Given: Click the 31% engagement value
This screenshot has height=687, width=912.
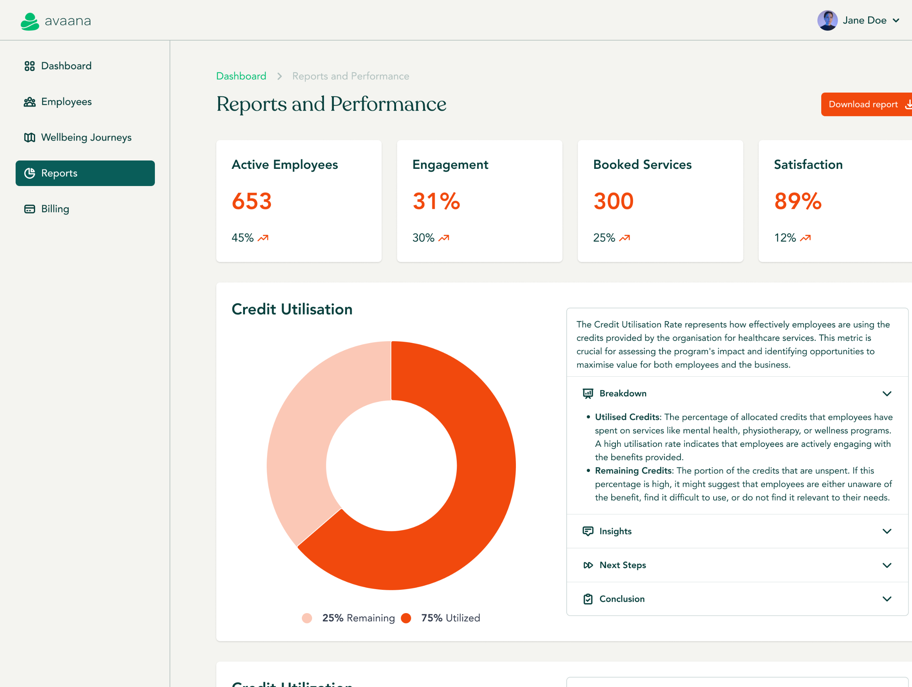Looking at the screenshot, I should 436,201.
